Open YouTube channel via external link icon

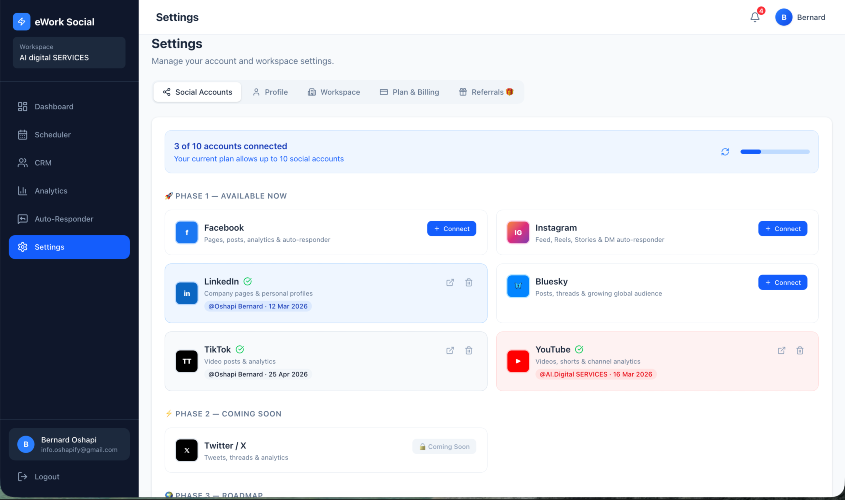pyautogui.click(x=781, y=350)
